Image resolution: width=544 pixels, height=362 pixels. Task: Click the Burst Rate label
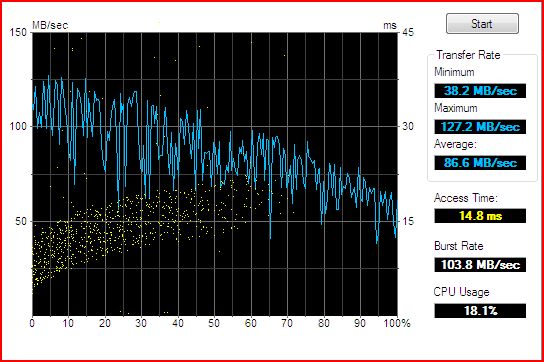459,246
